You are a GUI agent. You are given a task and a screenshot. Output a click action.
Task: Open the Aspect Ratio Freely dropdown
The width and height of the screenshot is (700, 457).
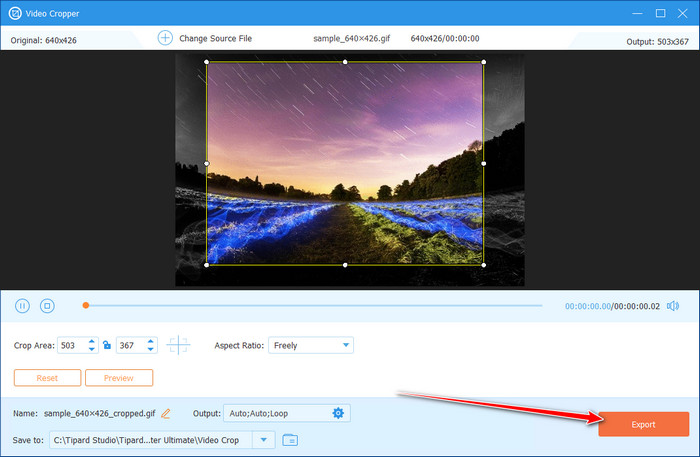[x=311, y=345]
